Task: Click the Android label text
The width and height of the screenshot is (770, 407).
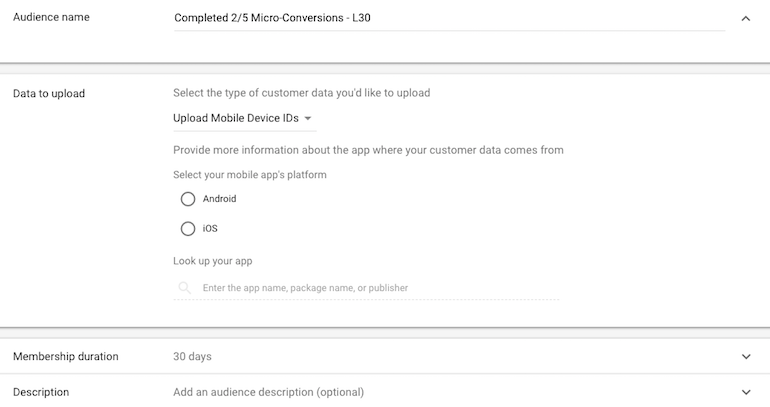Action: tap(220, 199)
